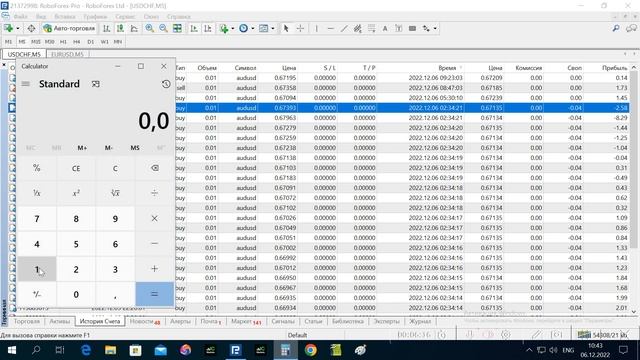Click the history table vertical scrollbar
640x360 pixels.
[x=633, y=159]
